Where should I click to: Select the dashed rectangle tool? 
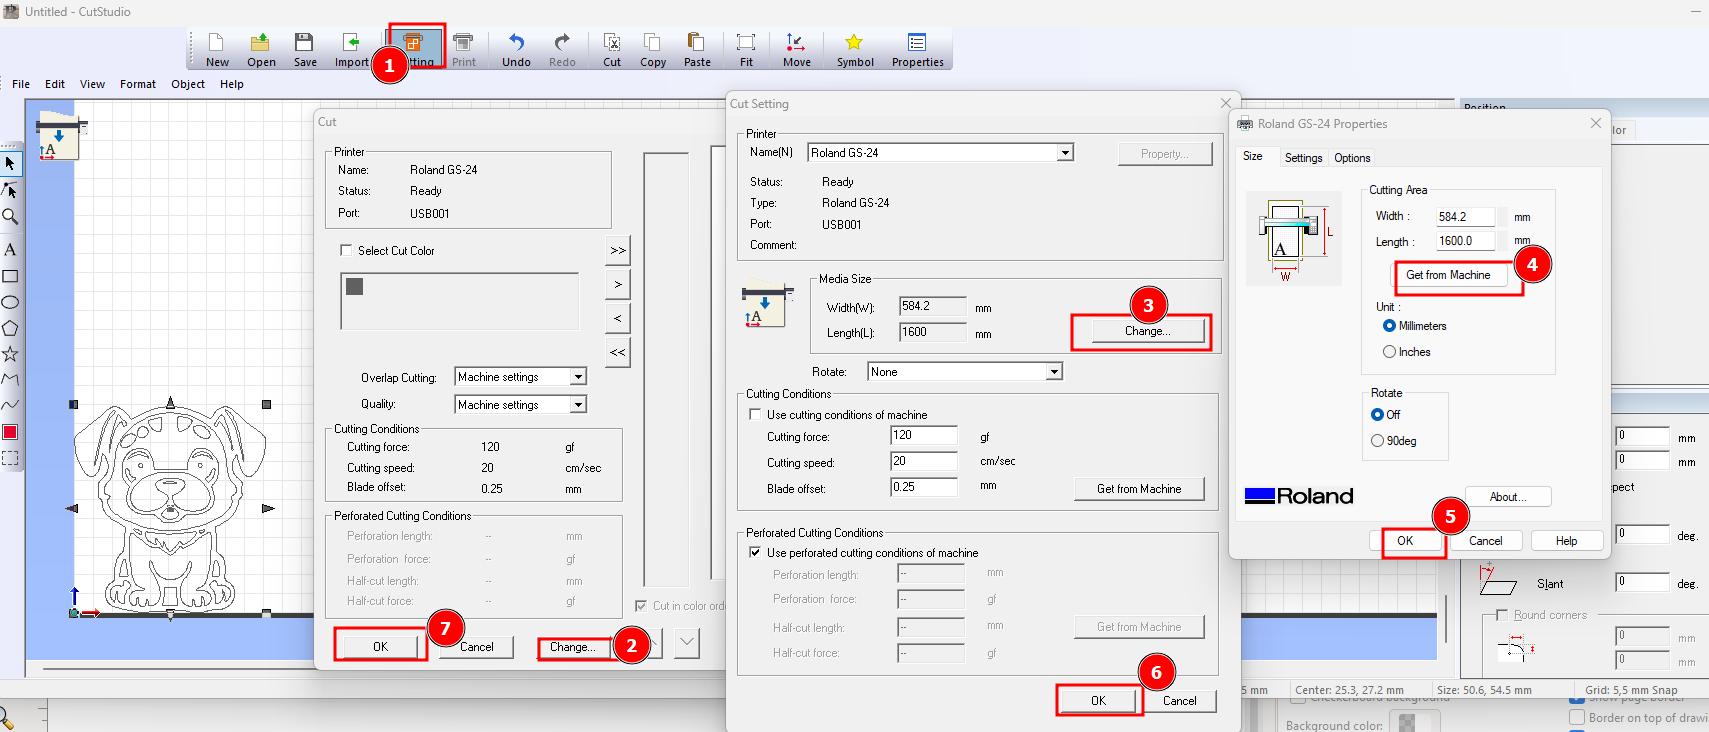click(10, 458)
